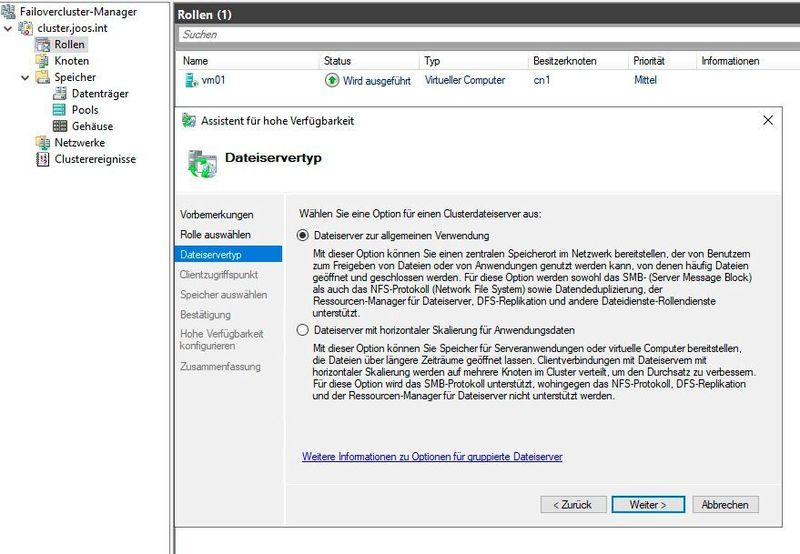Select the Zusammenfassung wizard step
The width and height of the screenshot is (800, 554).
coord(220,366)
